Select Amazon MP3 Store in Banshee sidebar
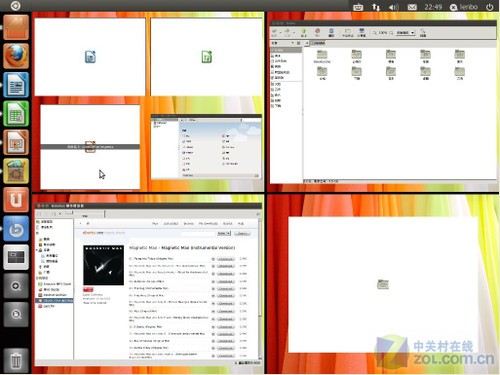Viewport: 500px width, 375px height. click(55, 284)
